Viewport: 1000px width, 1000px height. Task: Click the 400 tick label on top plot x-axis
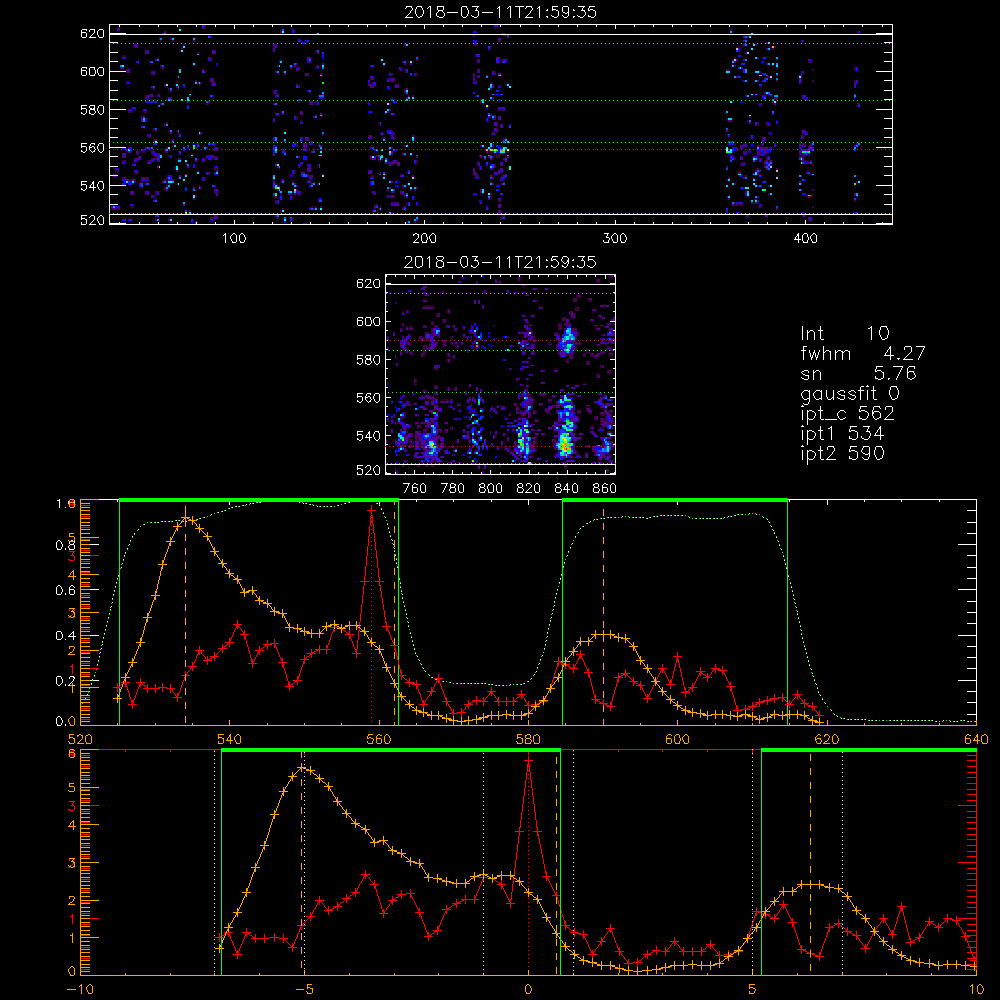pyautogui.click(x=805, y=239)
